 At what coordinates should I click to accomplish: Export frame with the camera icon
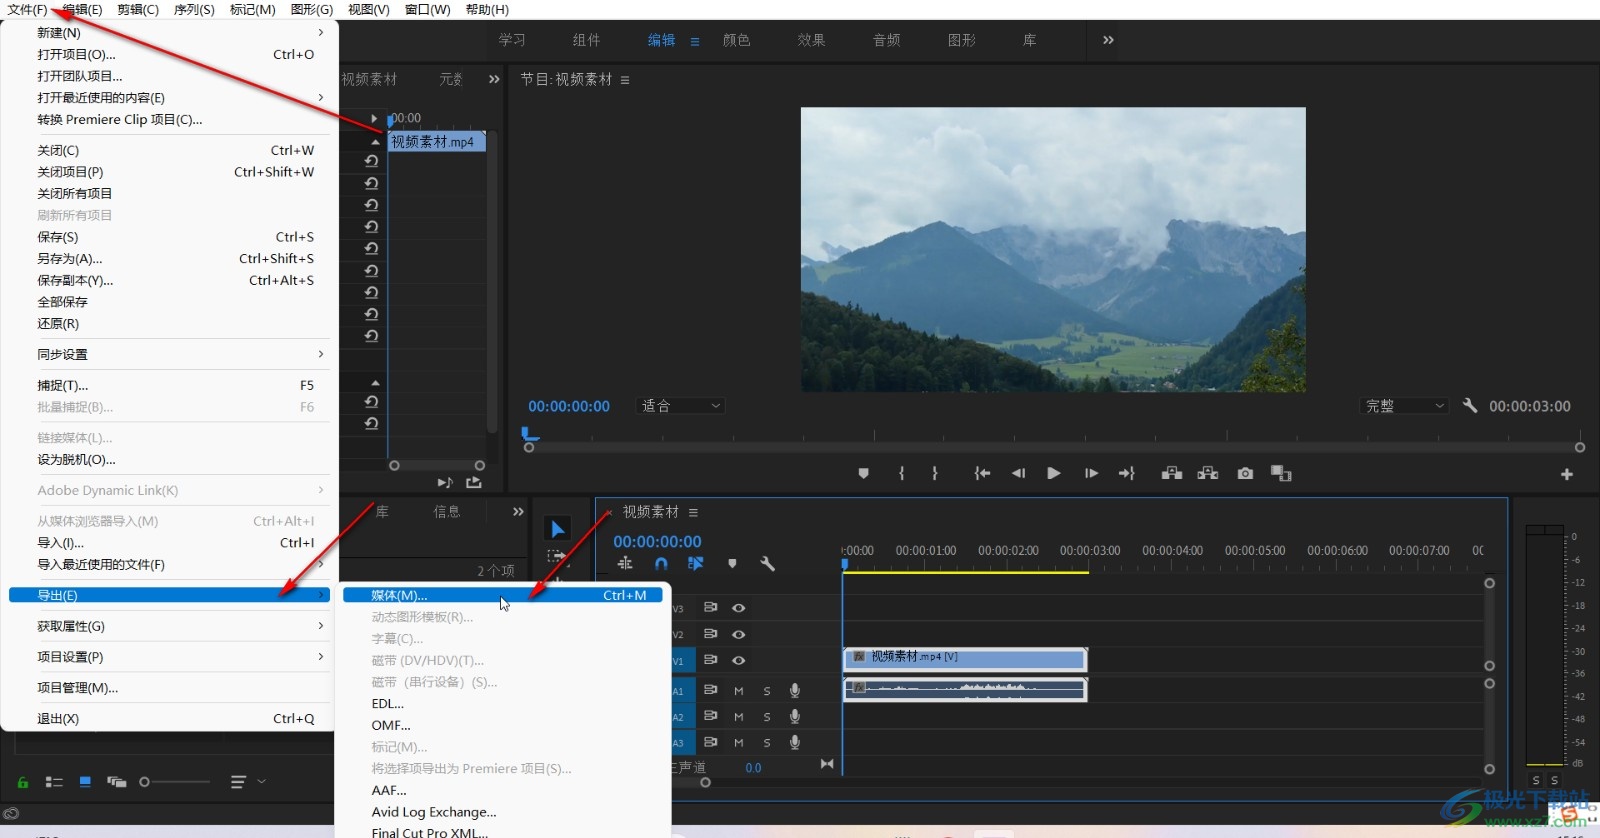1245,473
